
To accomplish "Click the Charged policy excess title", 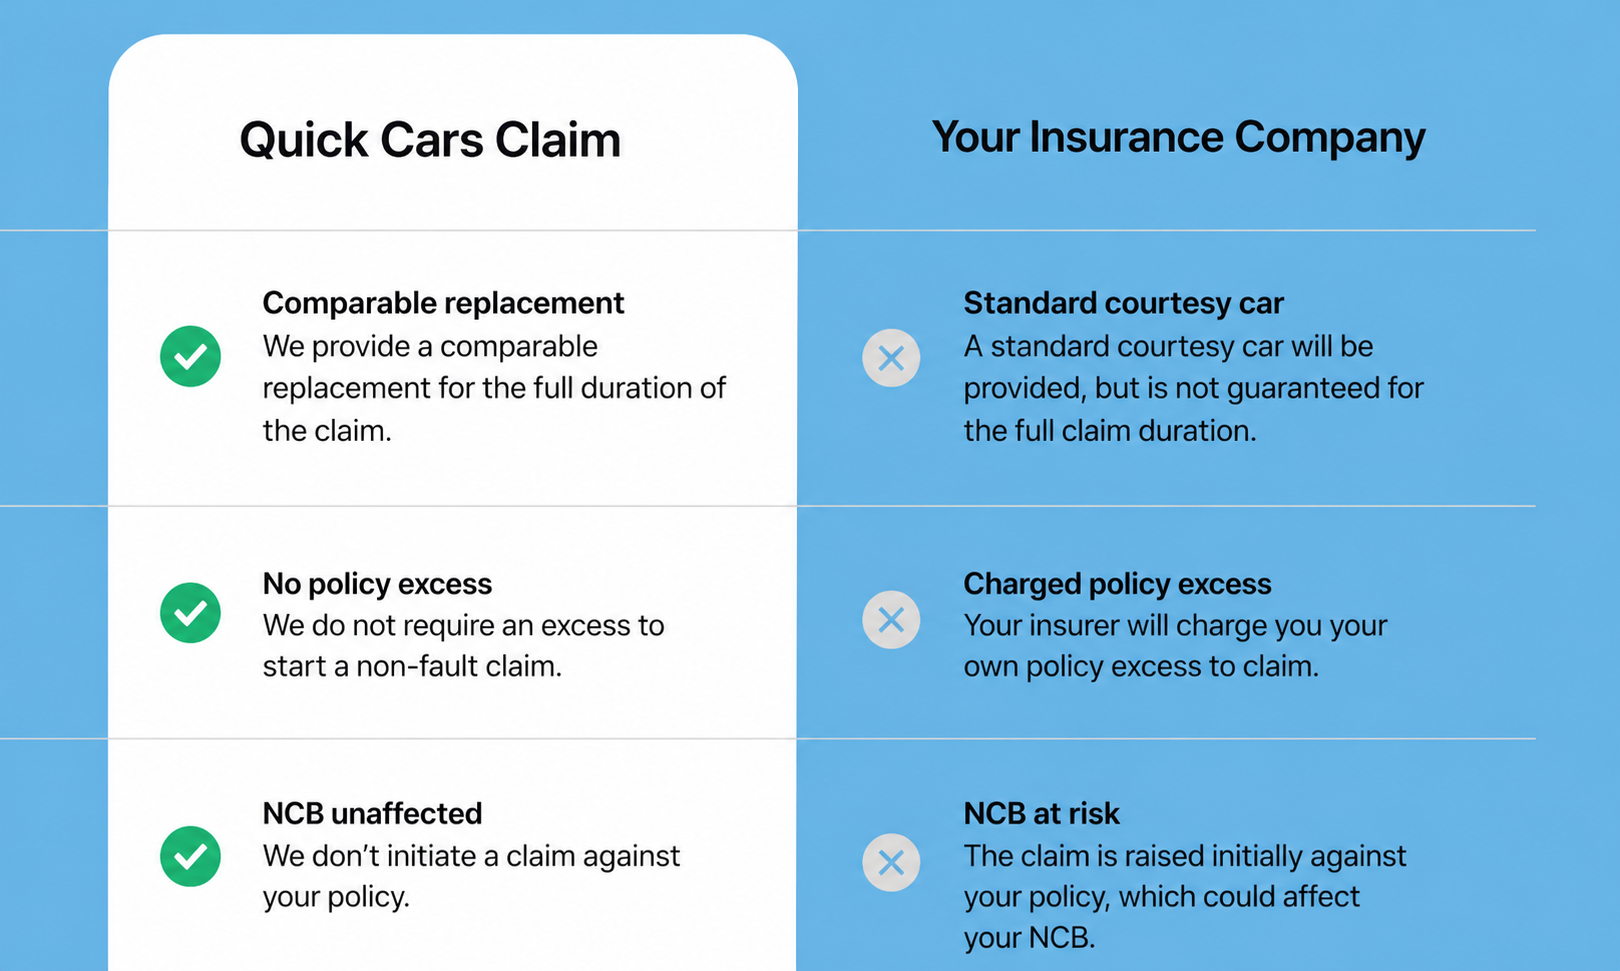I will point(1117,583).
